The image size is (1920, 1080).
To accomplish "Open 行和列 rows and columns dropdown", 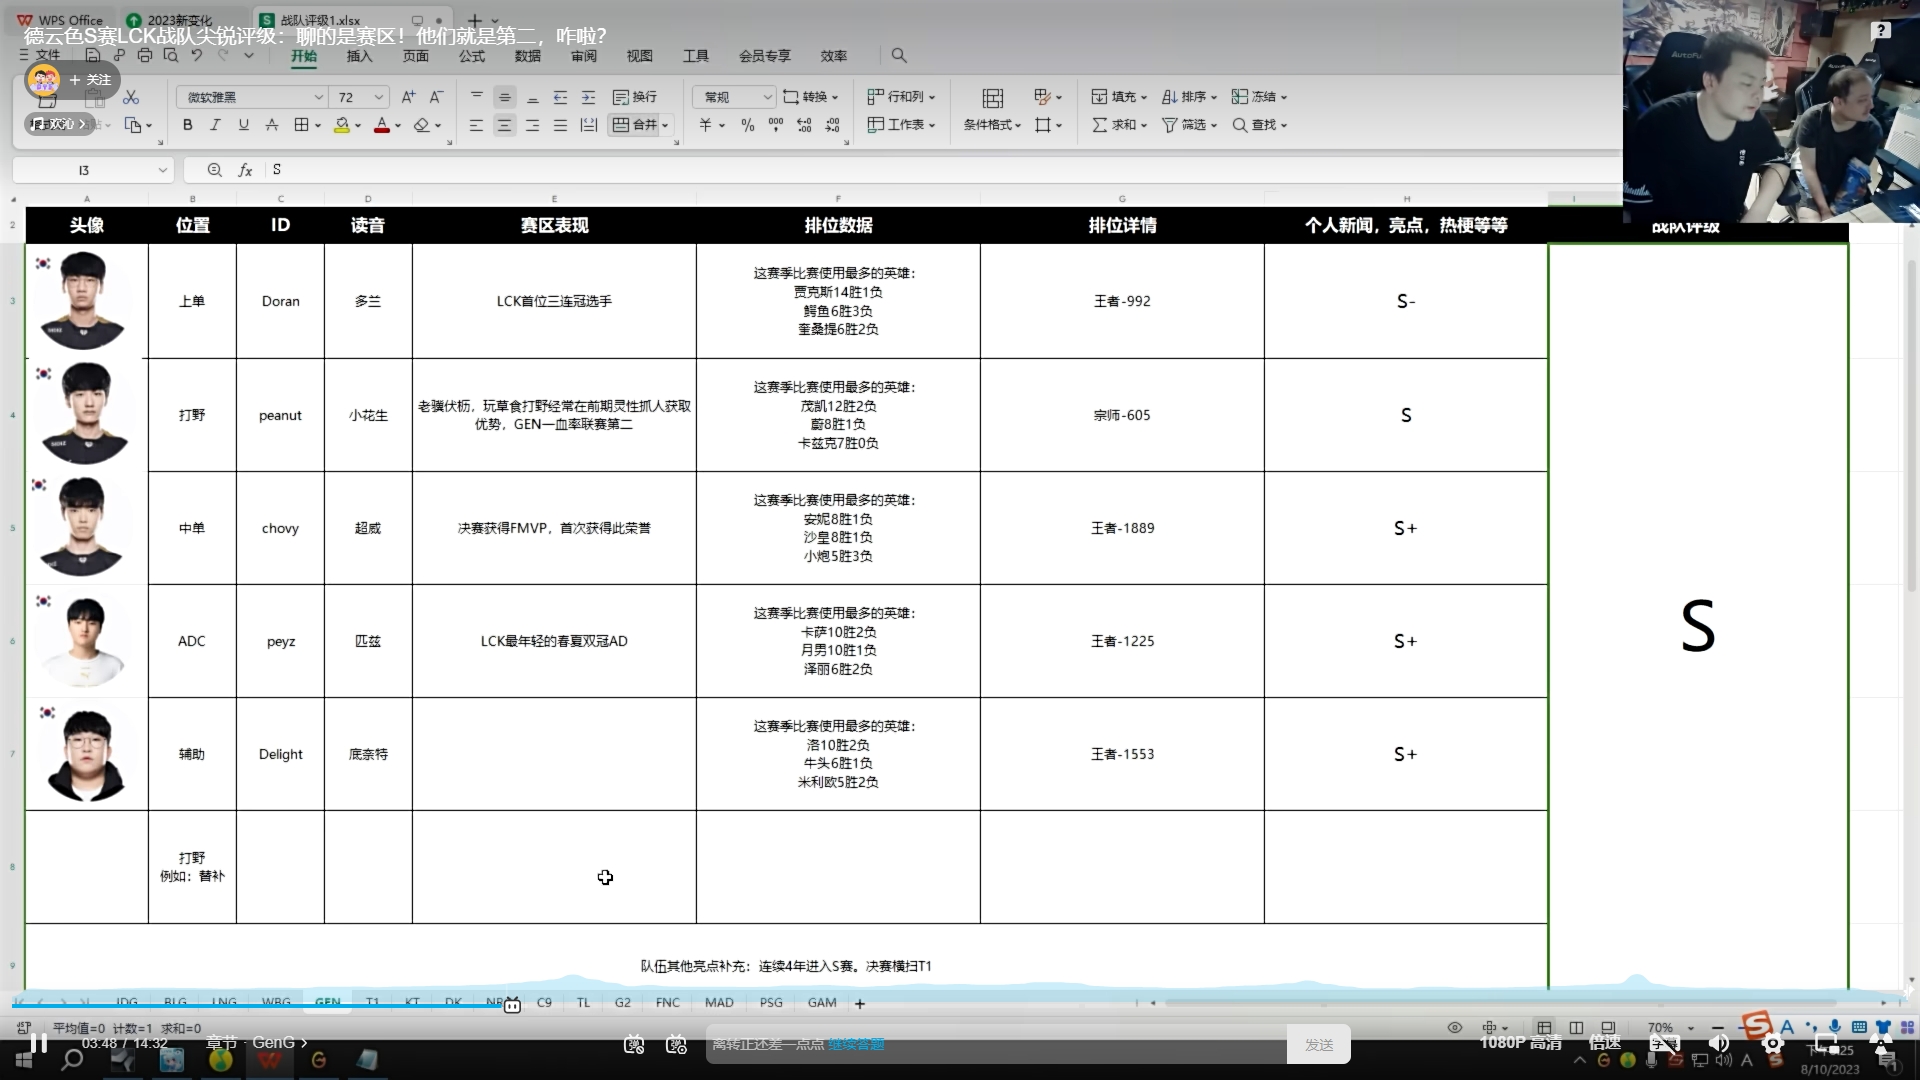I will tap(901, 97).
